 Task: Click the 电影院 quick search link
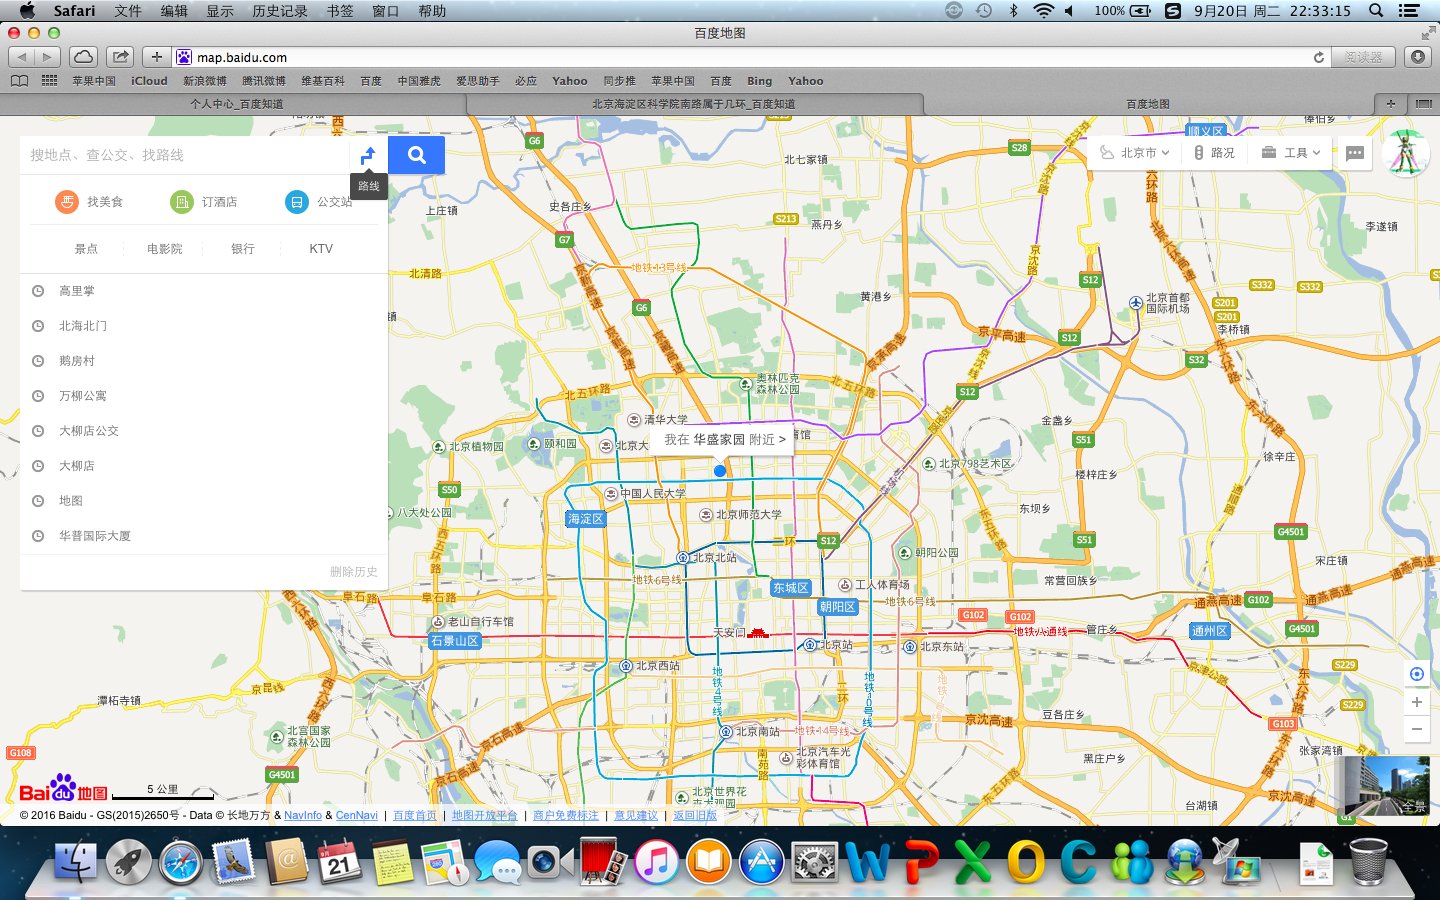point(164,249)
